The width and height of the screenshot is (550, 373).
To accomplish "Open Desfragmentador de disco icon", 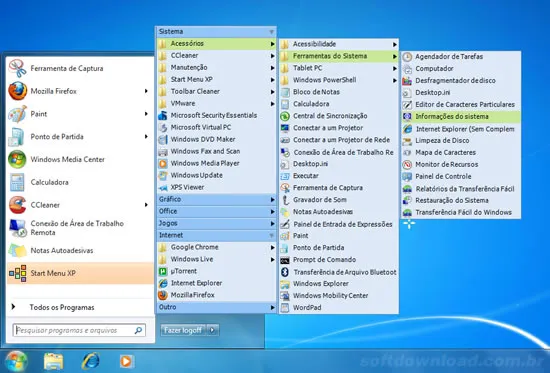I will point(407,81).
